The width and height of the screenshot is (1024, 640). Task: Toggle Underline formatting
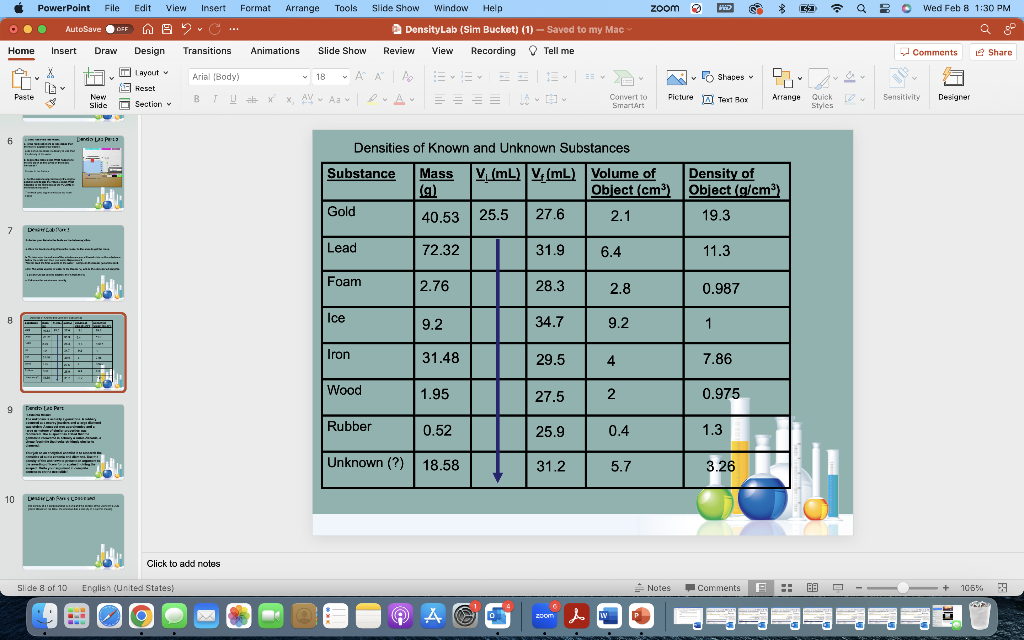[233, 99]
